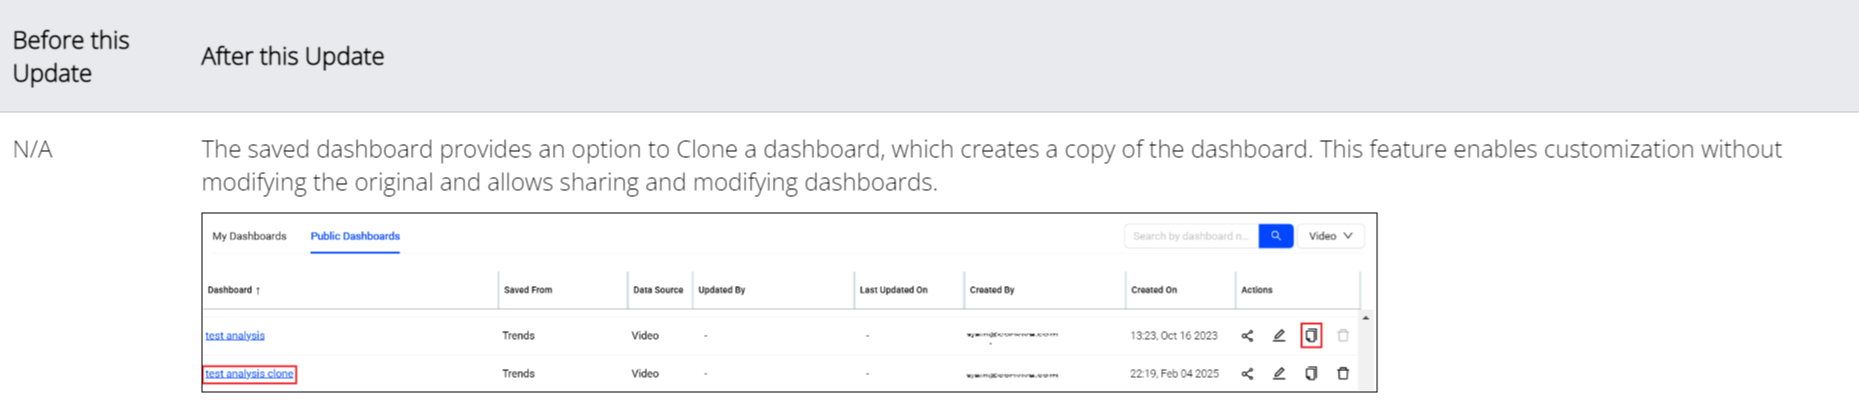
Task: Sort by the Dashboard column header
Action: click(234, 290)
